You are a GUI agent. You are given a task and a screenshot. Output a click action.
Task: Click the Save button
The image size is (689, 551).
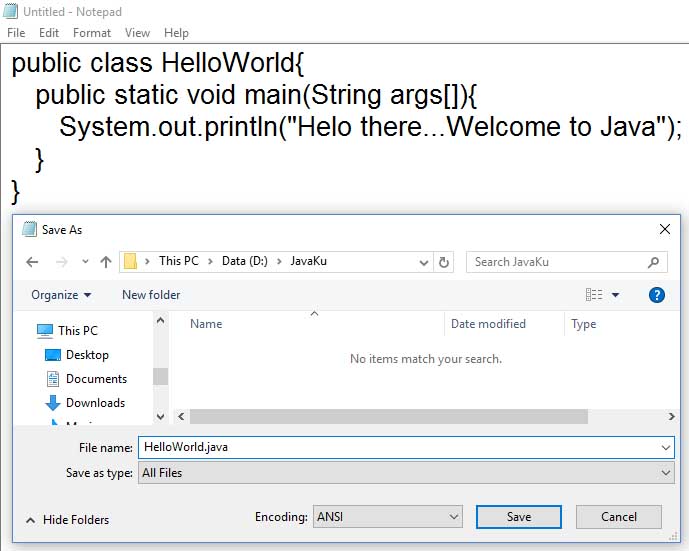tap(519, 517)
